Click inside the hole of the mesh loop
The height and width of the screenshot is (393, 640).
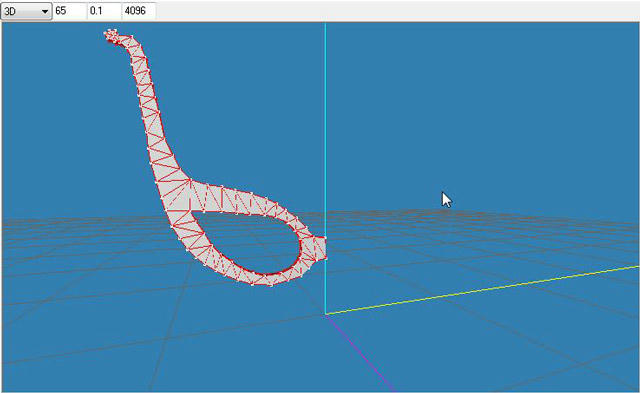(x=253, y=241)
